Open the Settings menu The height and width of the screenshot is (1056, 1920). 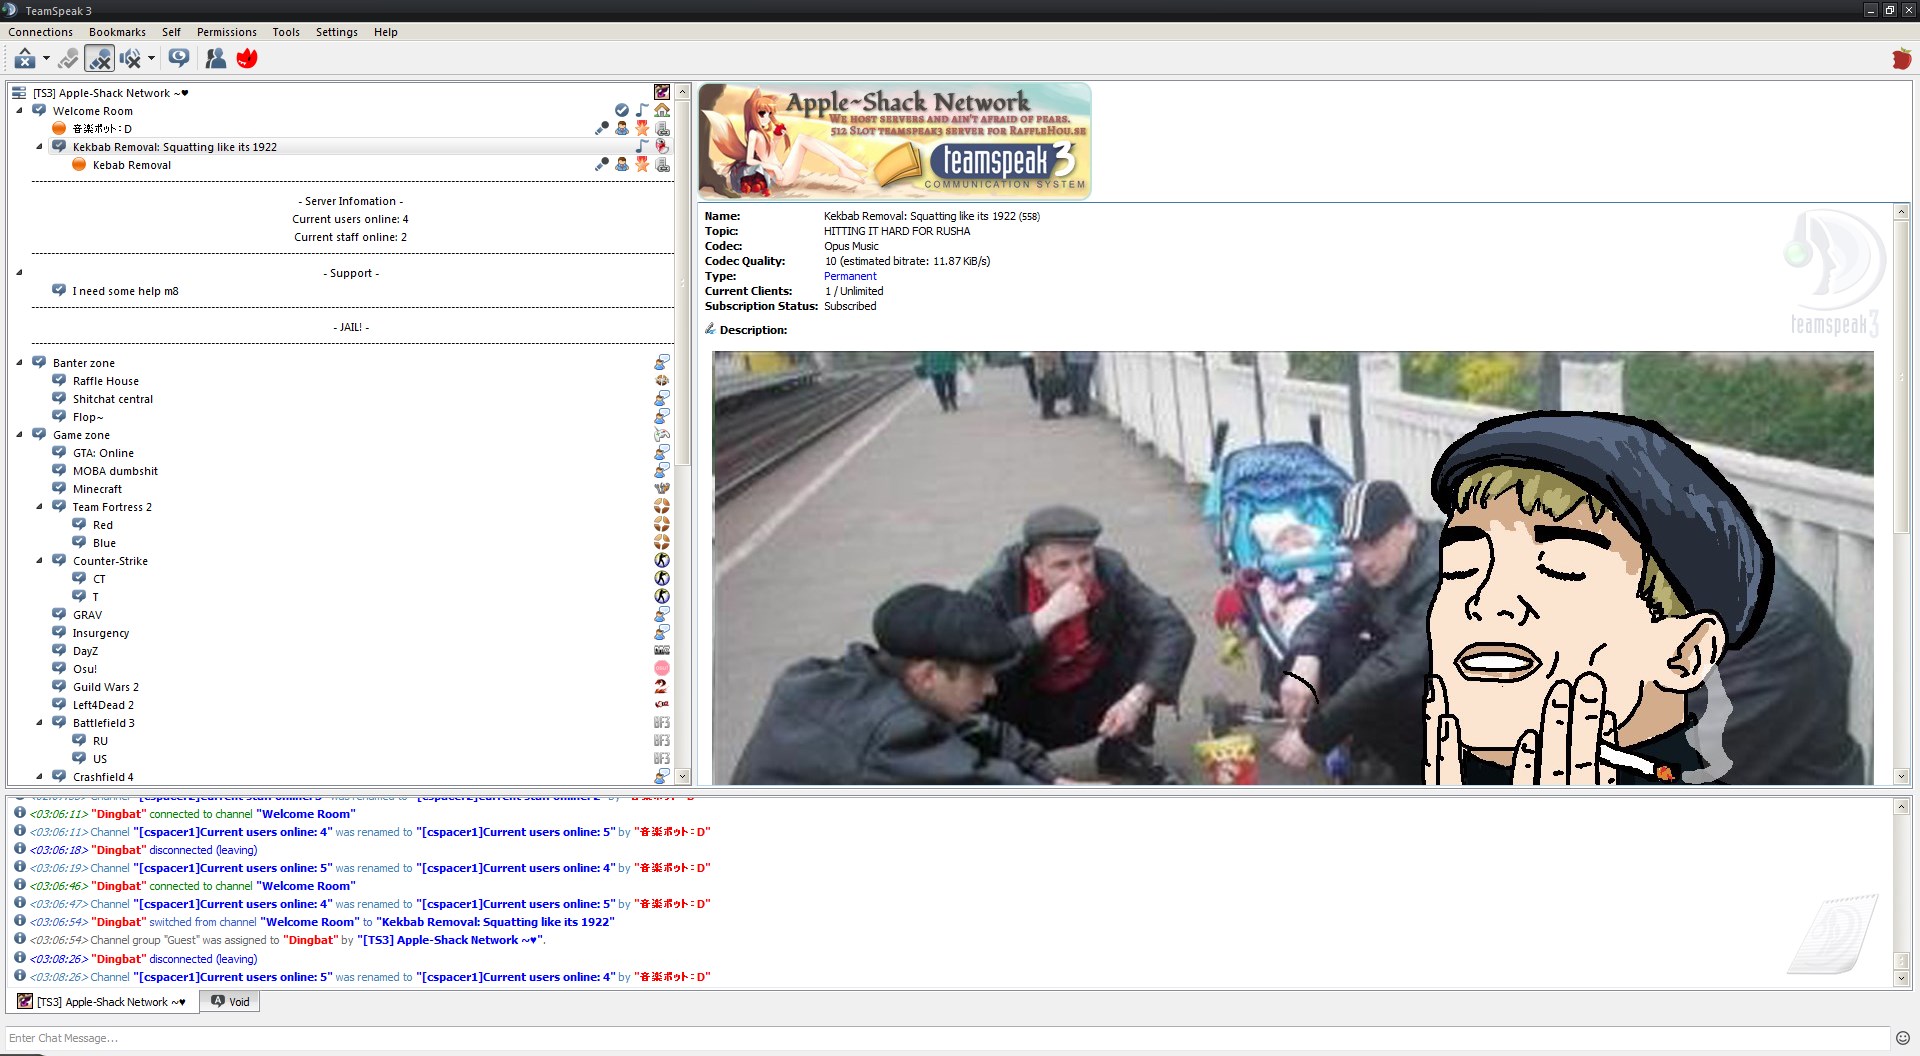click(x=336, y=32)
